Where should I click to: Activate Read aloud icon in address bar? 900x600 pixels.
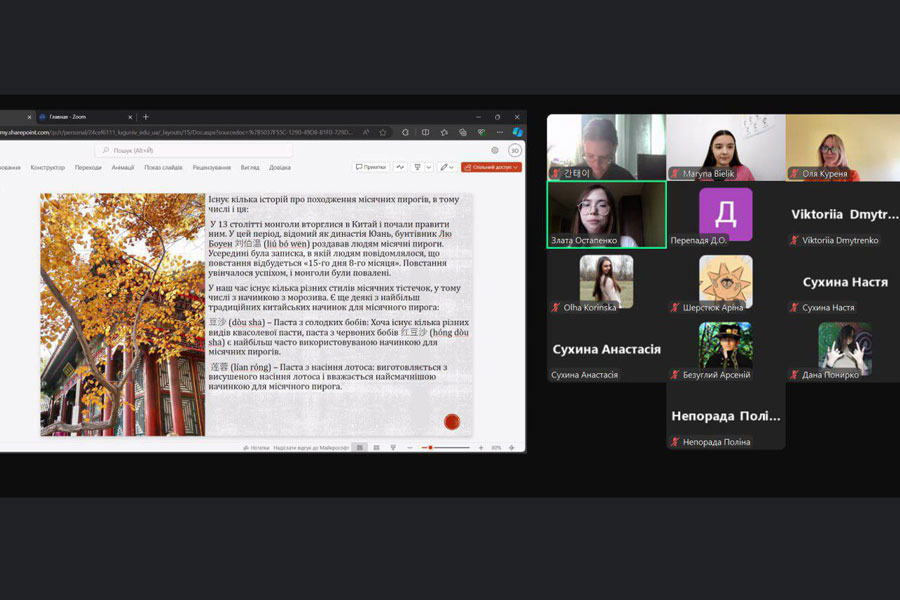click(x=366, y=133)
